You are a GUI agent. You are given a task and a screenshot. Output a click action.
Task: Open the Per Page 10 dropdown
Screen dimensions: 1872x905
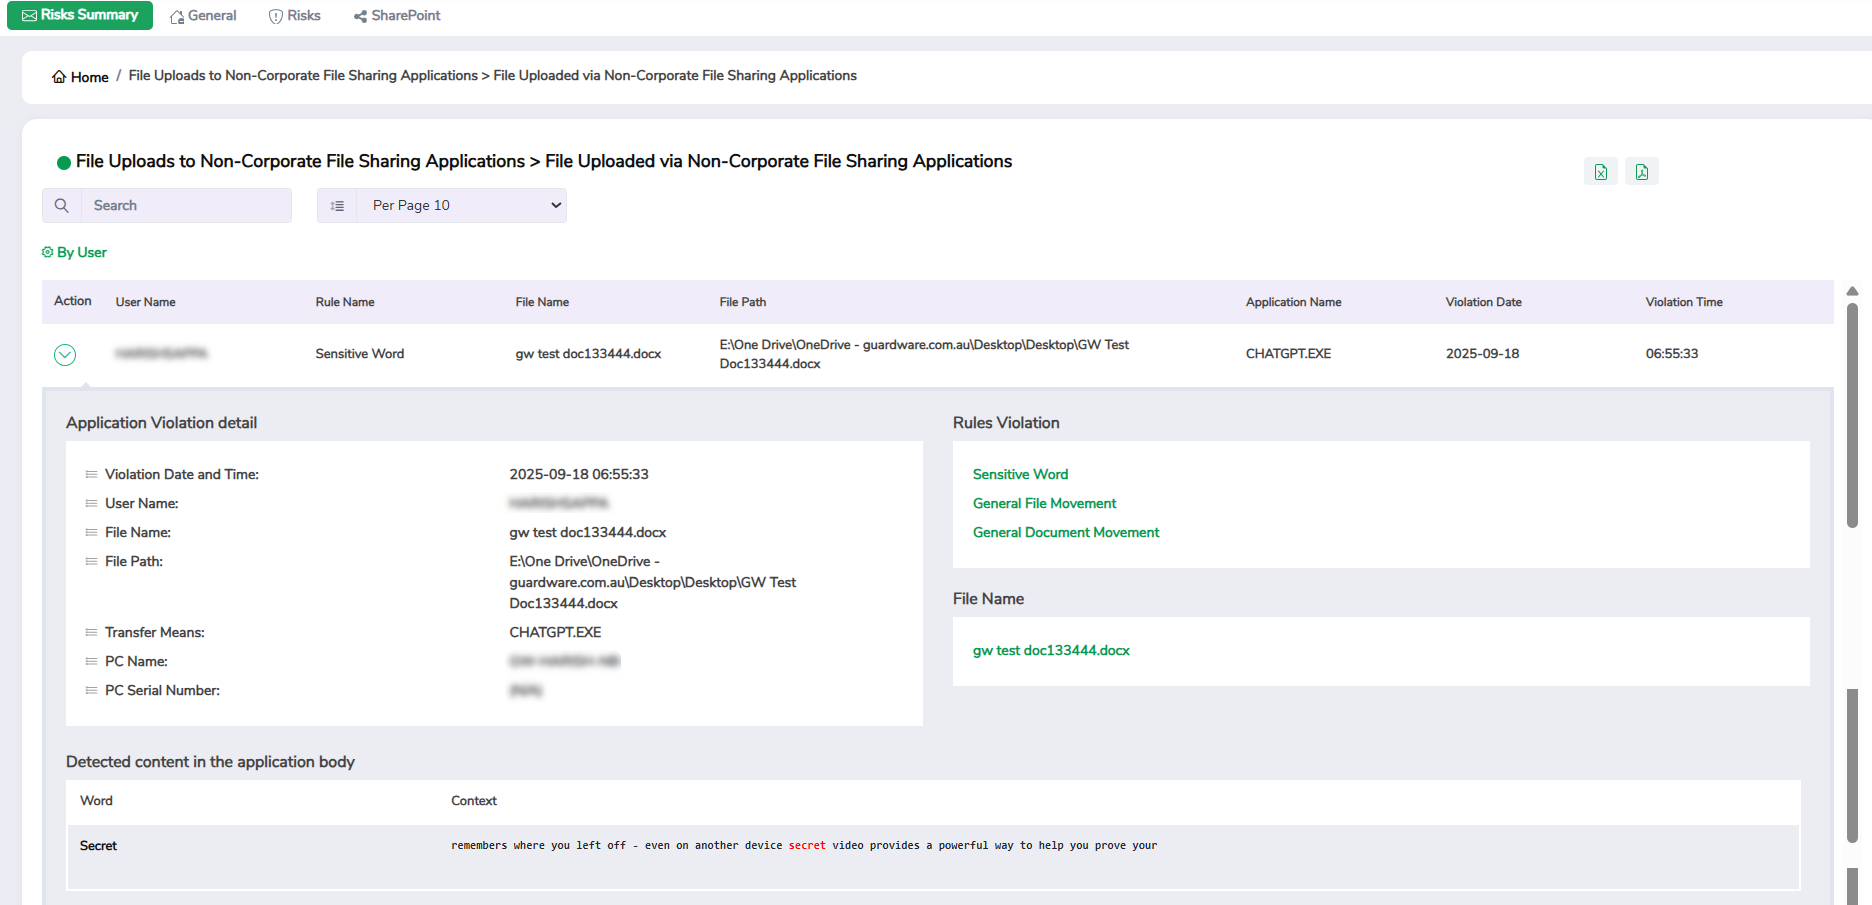pyautogui.click(x=461, y=205)
